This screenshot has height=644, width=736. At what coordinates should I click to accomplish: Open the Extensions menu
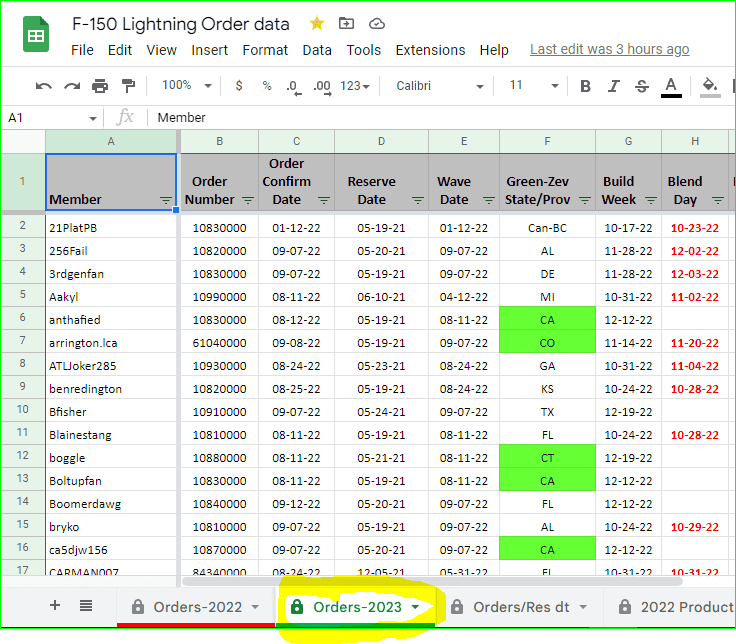pyautogui.click(x=430, y=50)
